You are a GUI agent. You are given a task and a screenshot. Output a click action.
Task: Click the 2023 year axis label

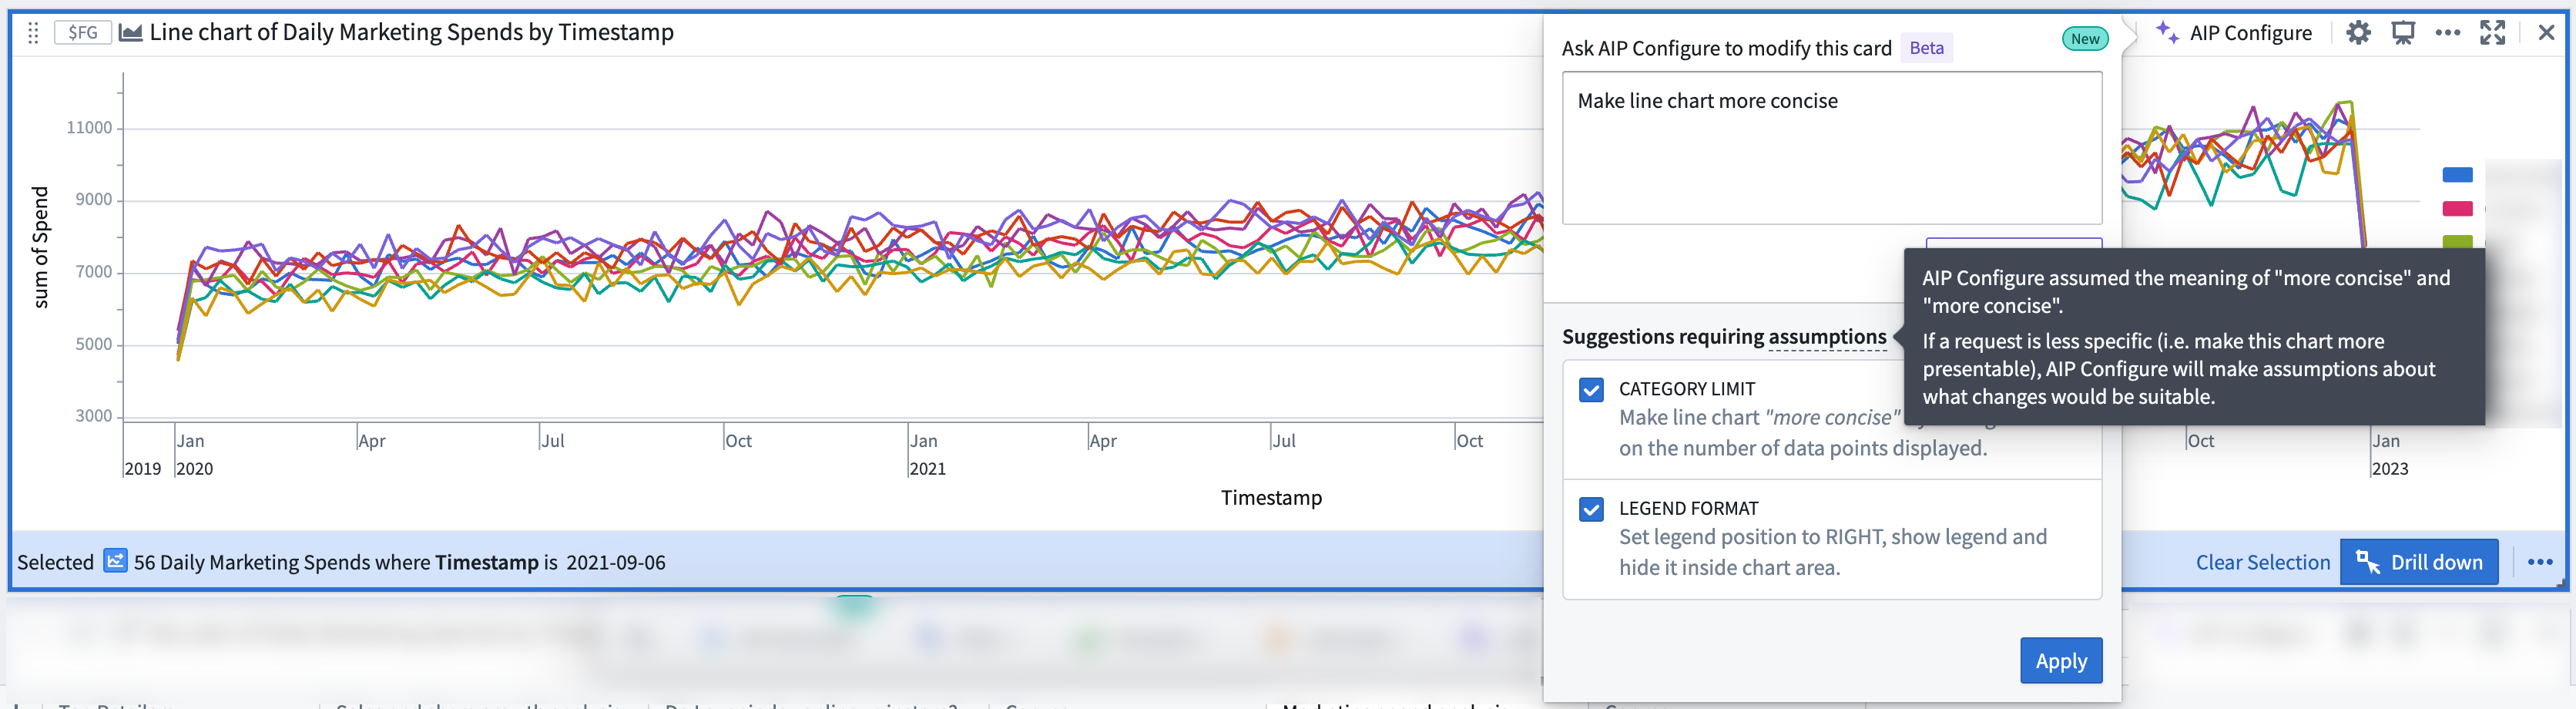tap(2389, 469)
